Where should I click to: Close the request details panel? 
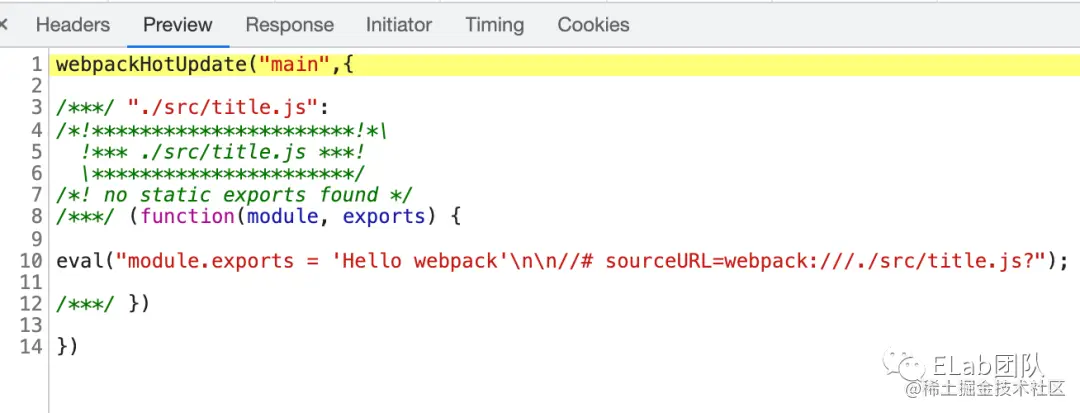pyautogui.click(x=4, y=25)
